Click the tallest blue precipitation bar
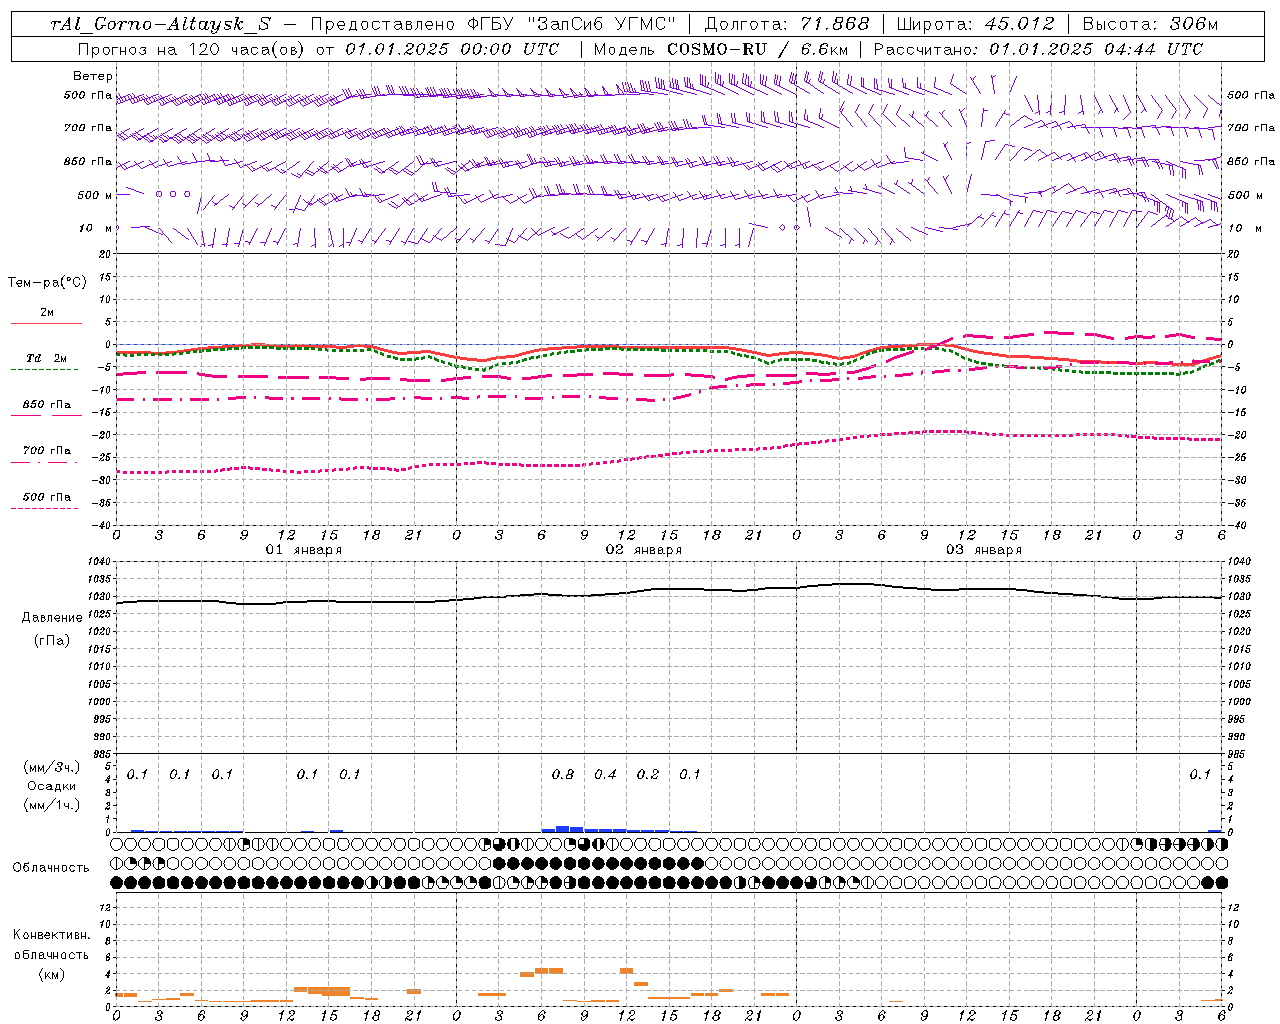Image resolution: width=1280 pixels, height=1024 pixels. click(563, 829)
